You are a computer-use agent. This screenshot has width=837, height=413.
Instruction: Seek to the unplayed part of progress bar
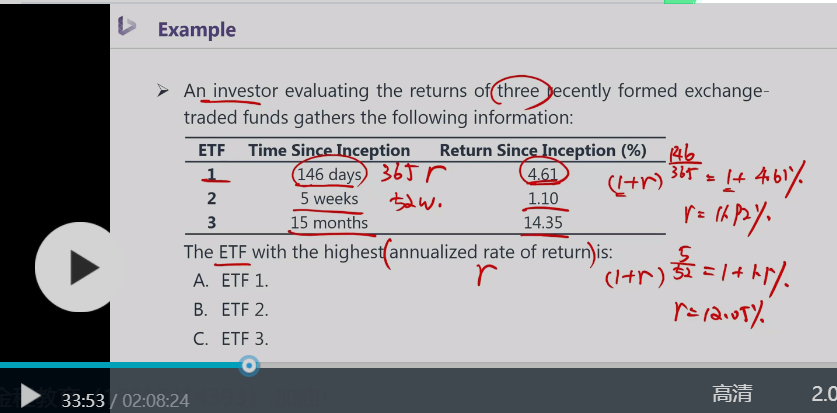click(540, 365)
